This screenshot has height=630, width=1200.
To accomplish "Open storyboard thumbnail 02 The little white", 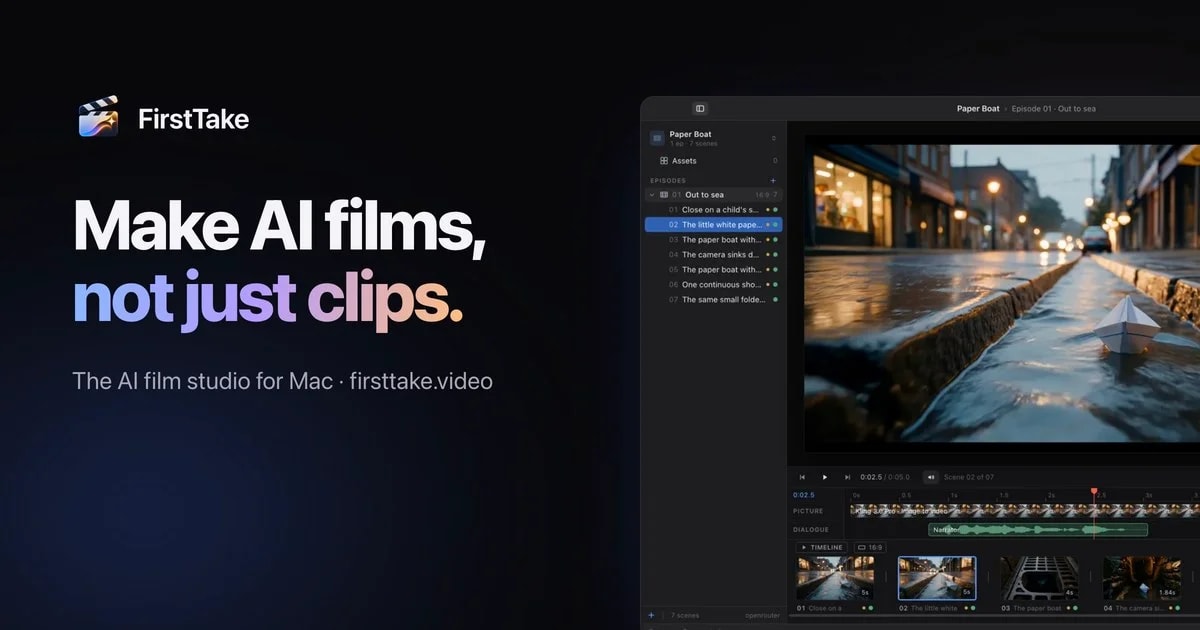I will (937, 578).
